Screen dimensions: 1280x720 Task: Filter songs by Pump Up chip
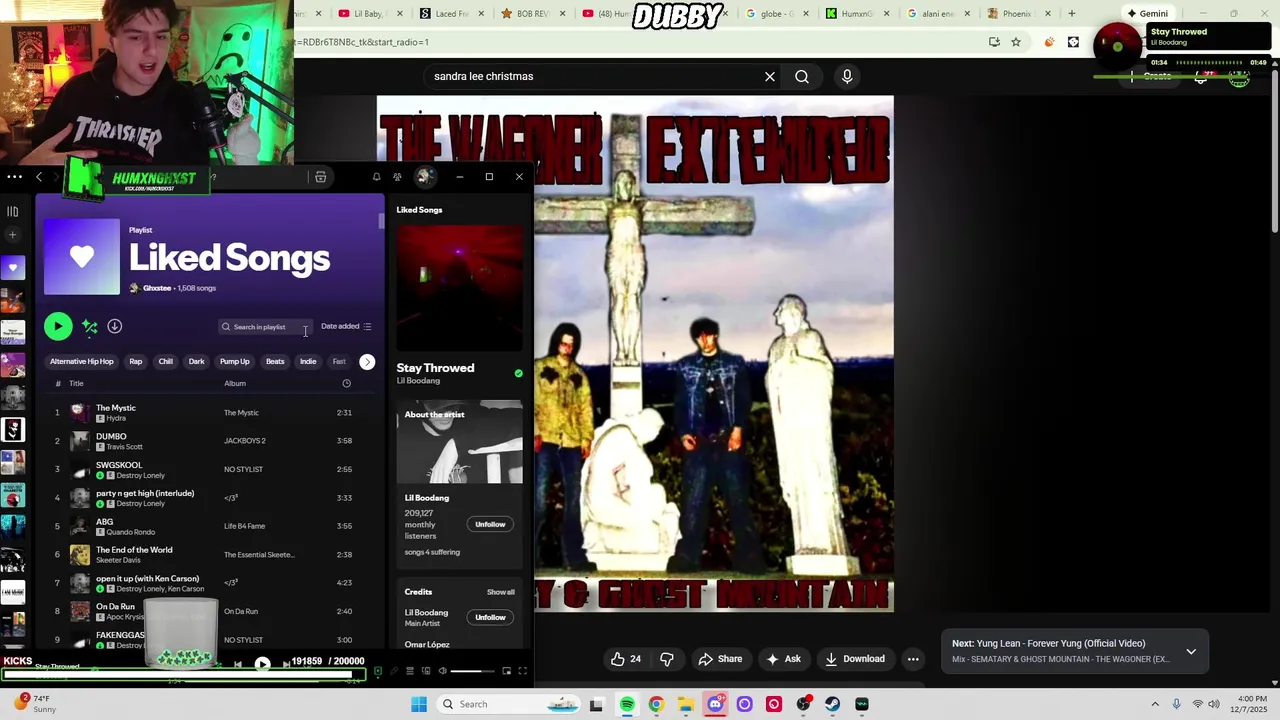[235, 361]
